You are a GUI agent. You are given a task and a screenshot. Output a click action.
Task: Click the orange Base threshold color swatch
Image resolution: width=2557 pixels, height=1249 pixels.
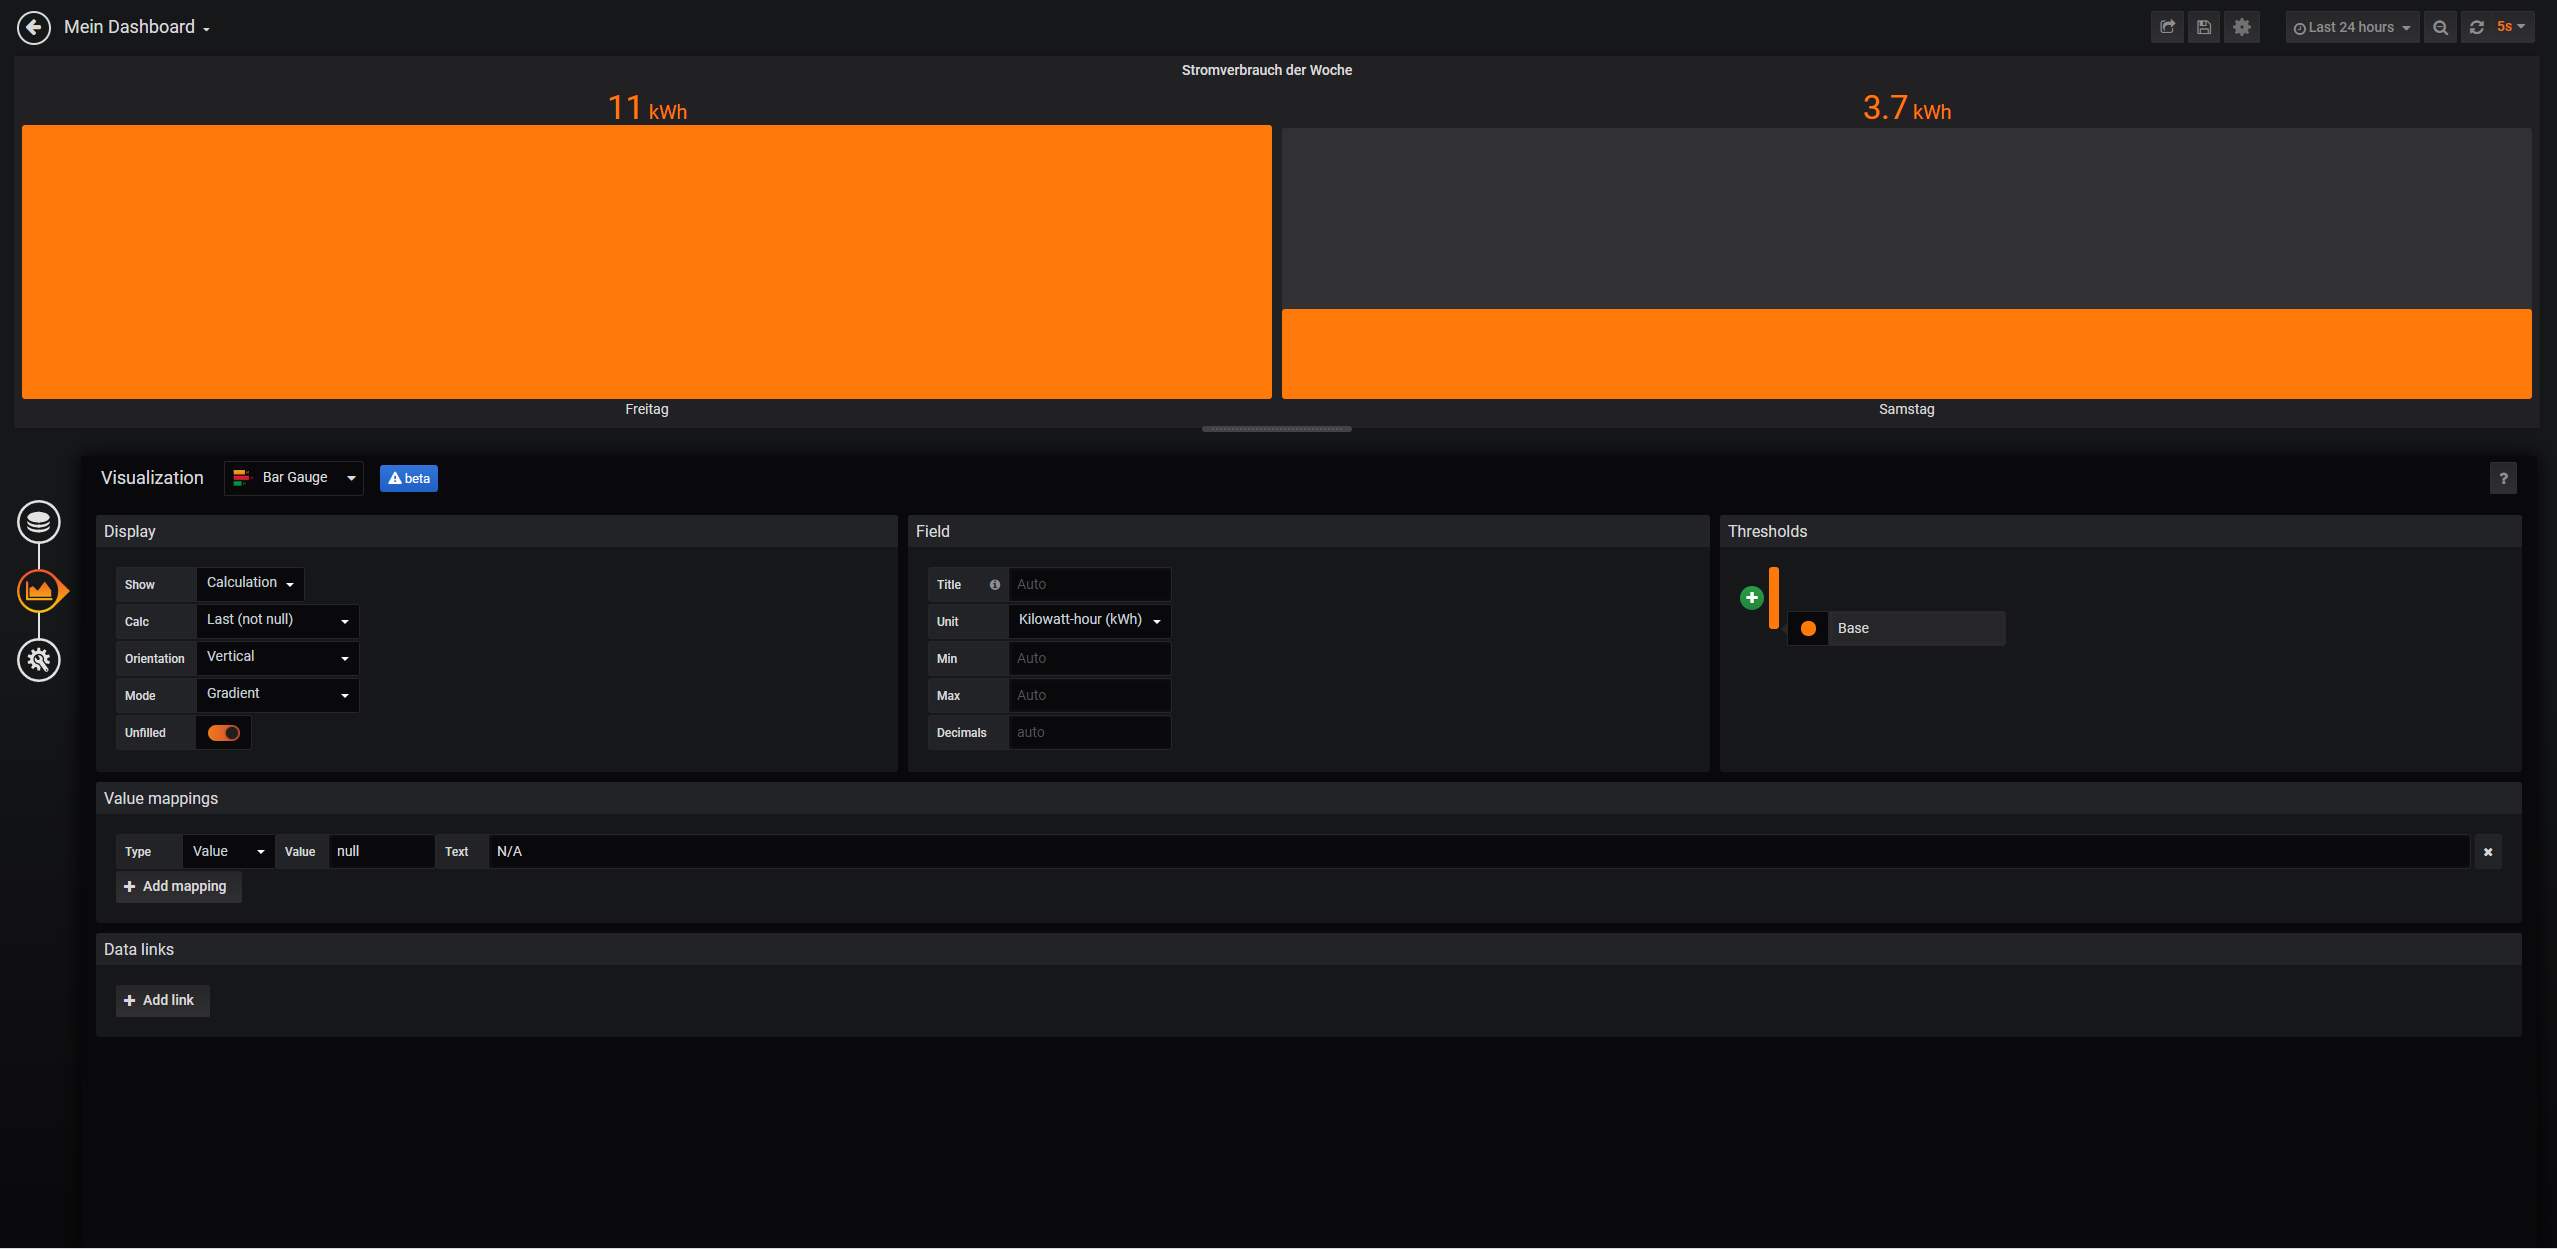(1808, 629)
